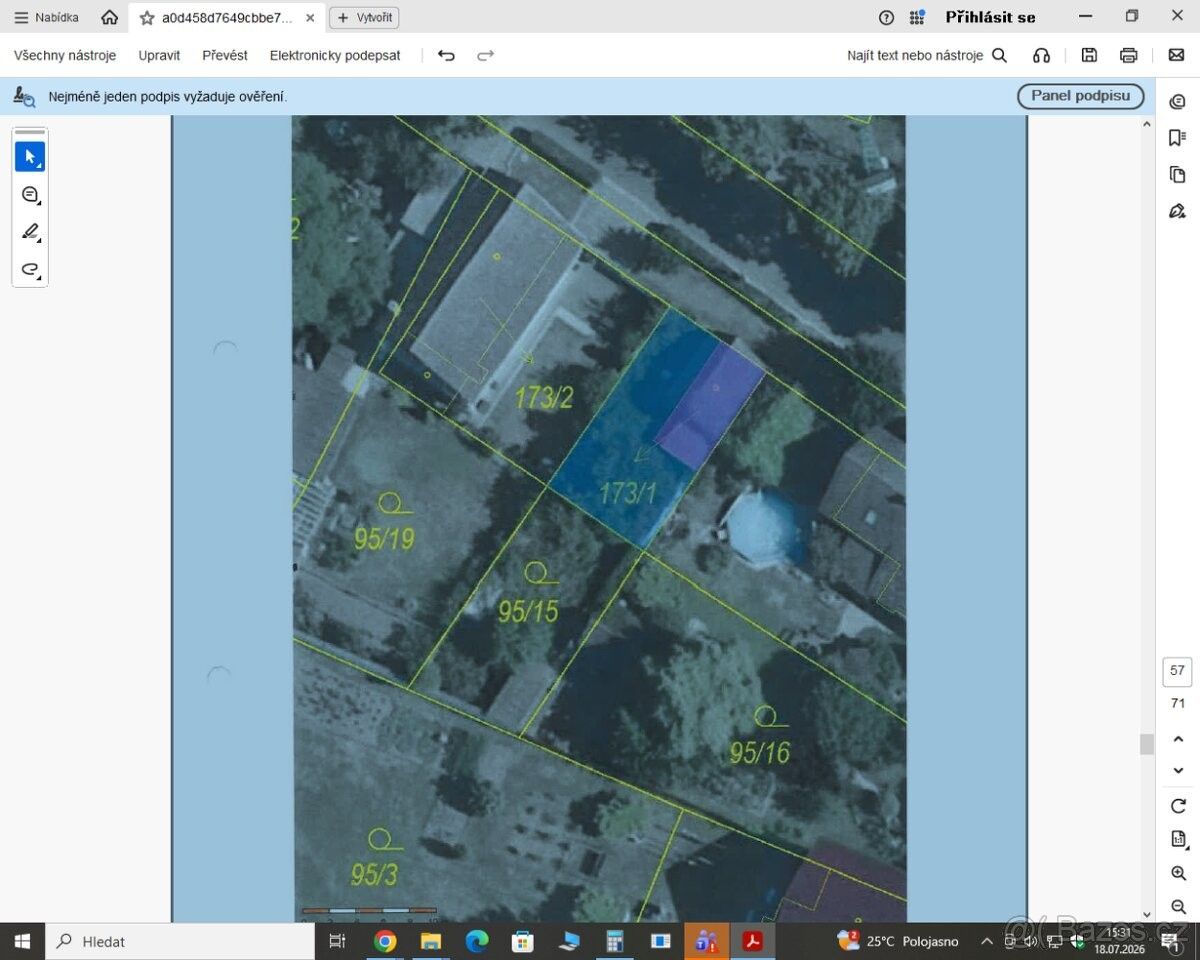Open File Explorer from the taskbar
Image resolution: width=1200 pixels, height=960 pixels.
click(x=431, y=941)
